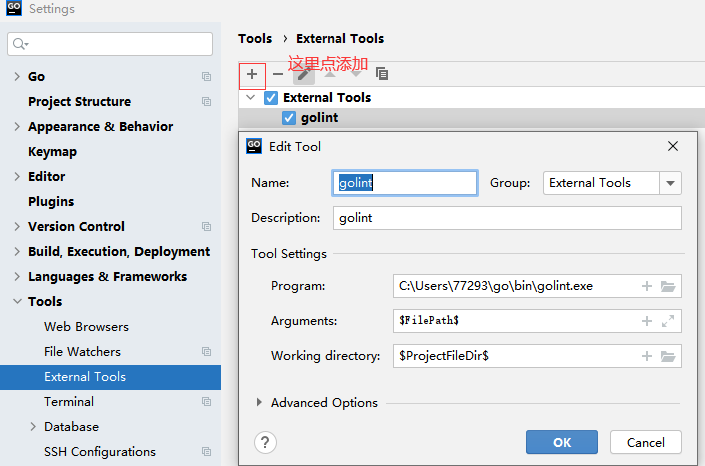Expand Advanced Options section
This screenshot has width=705, height=466.
coord(259,402)
